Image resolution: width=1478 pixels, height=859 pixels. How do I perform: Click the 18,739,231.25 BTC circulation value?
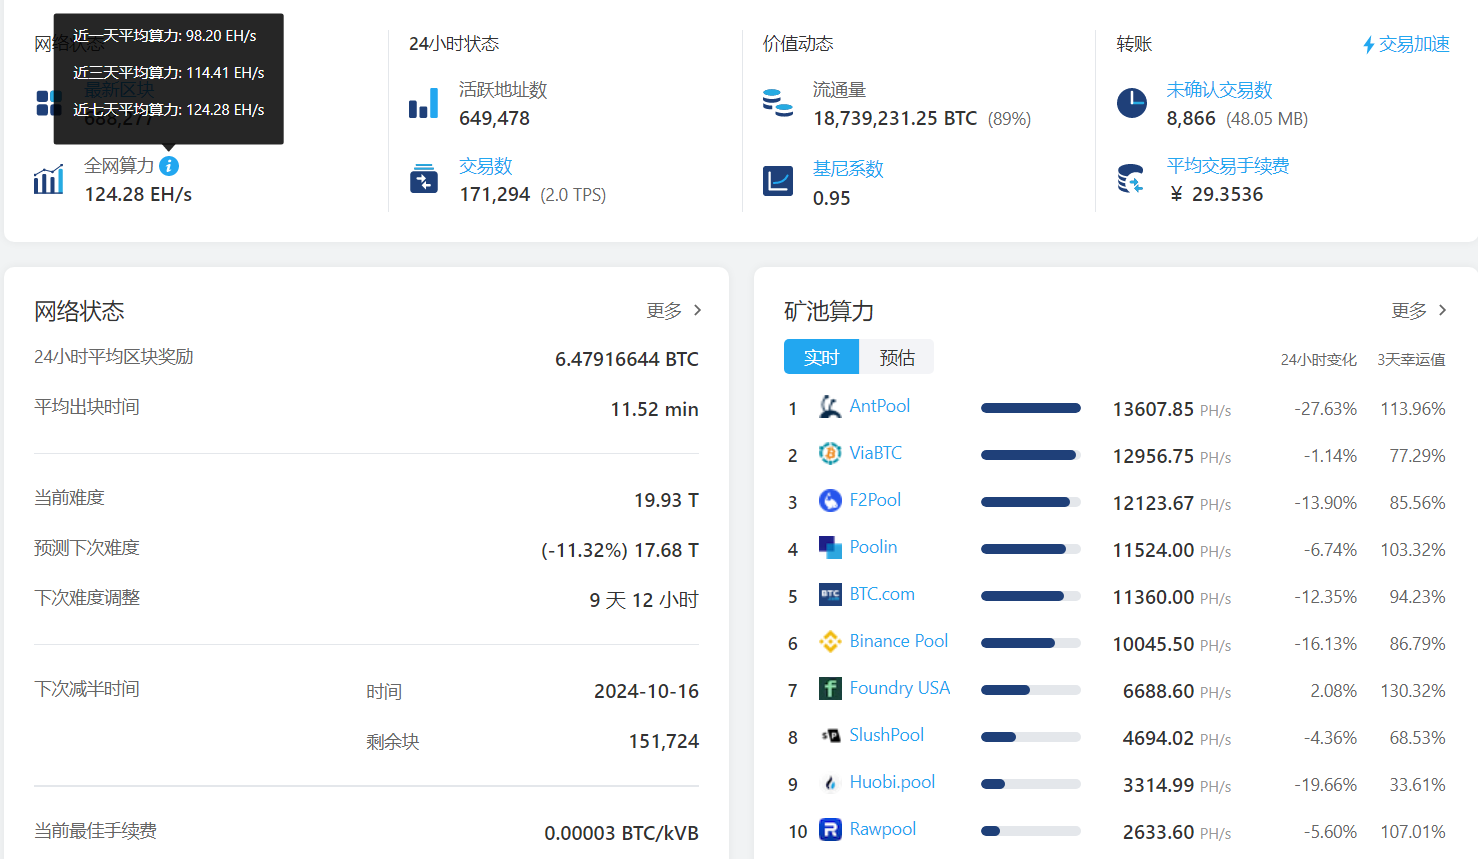(x=895, y=118)
